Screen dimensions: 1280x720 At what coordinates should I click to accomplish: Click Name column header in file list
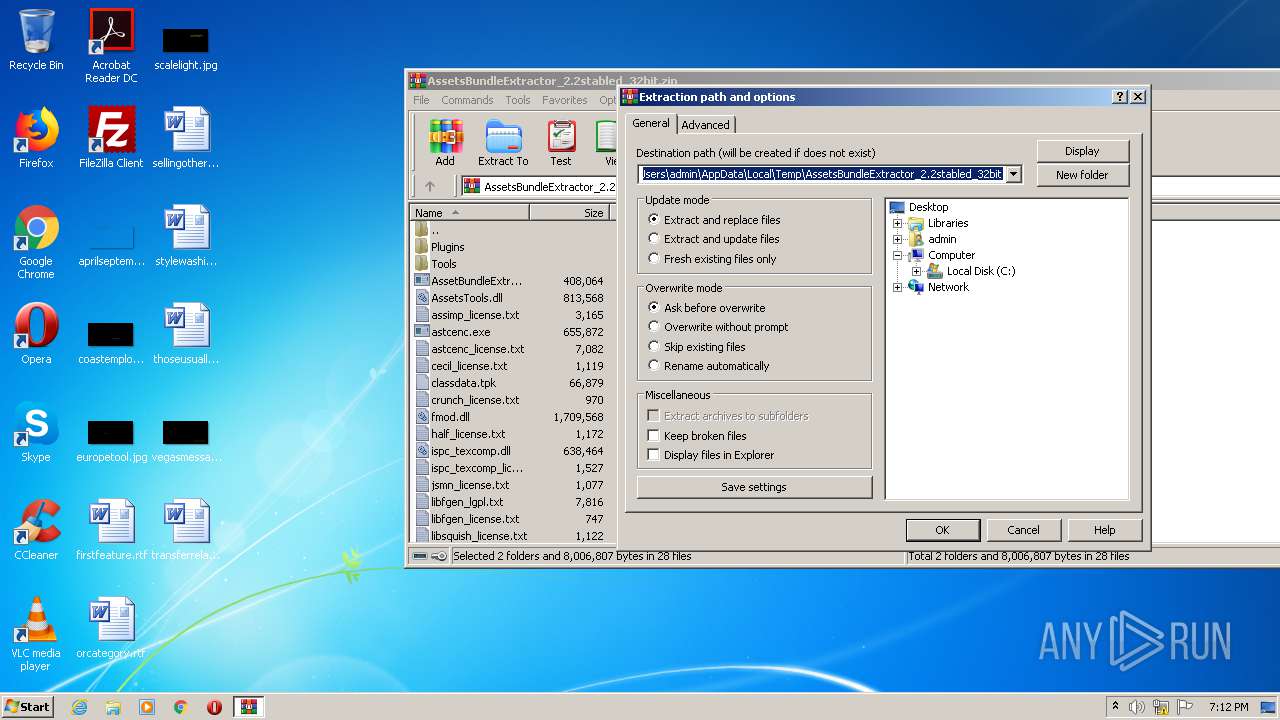469,213
